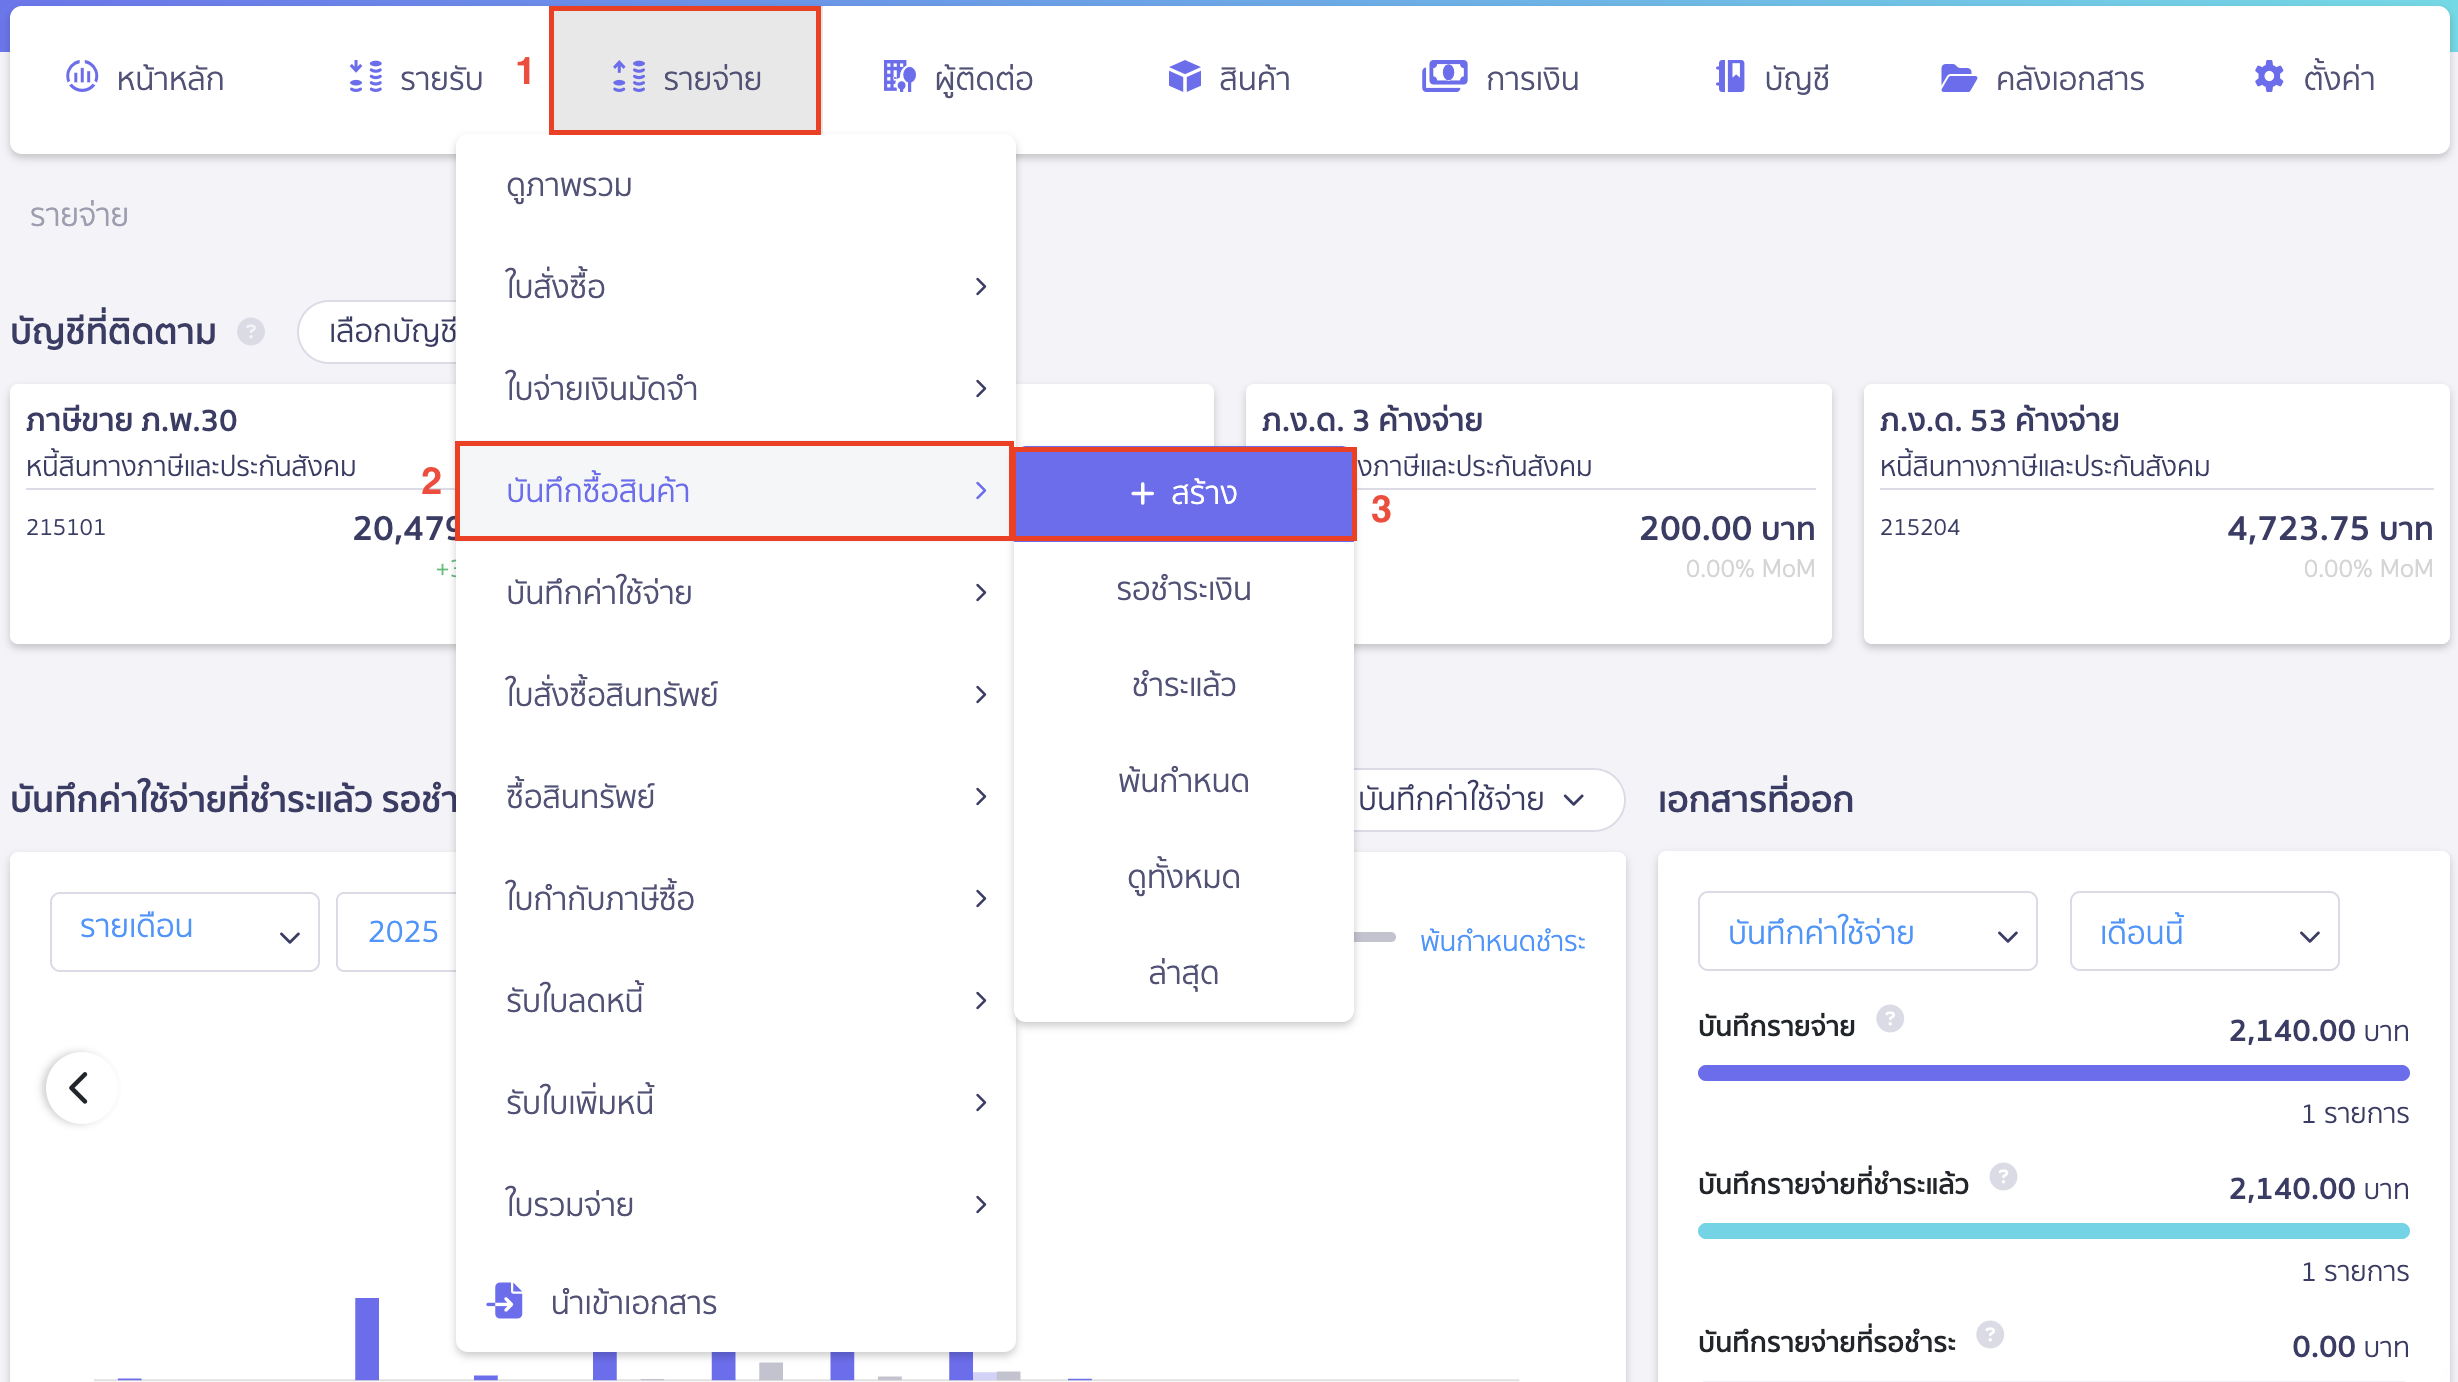The width and height of the screenshot is (2458, 1382).
Task: Click account code 215204
Action: (x=1919, y=527)
